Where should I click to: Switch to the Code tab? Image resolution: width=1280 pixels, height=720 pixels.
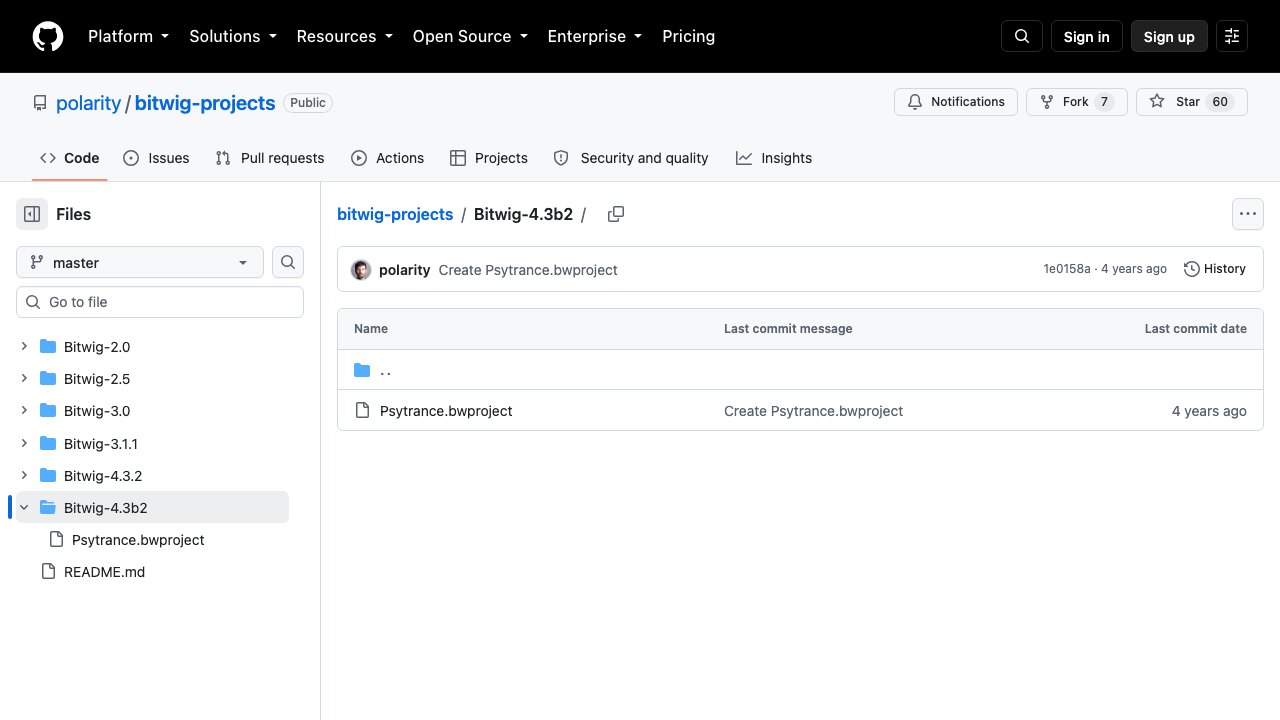[x=69, y=158]
